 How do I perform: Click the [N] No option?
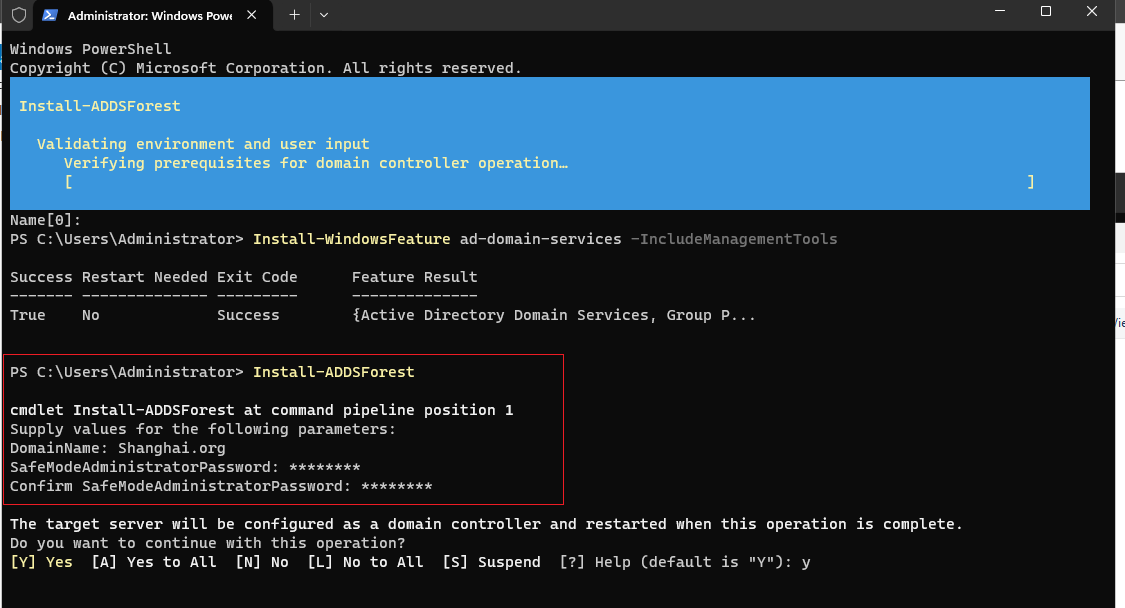coord(262,562)
